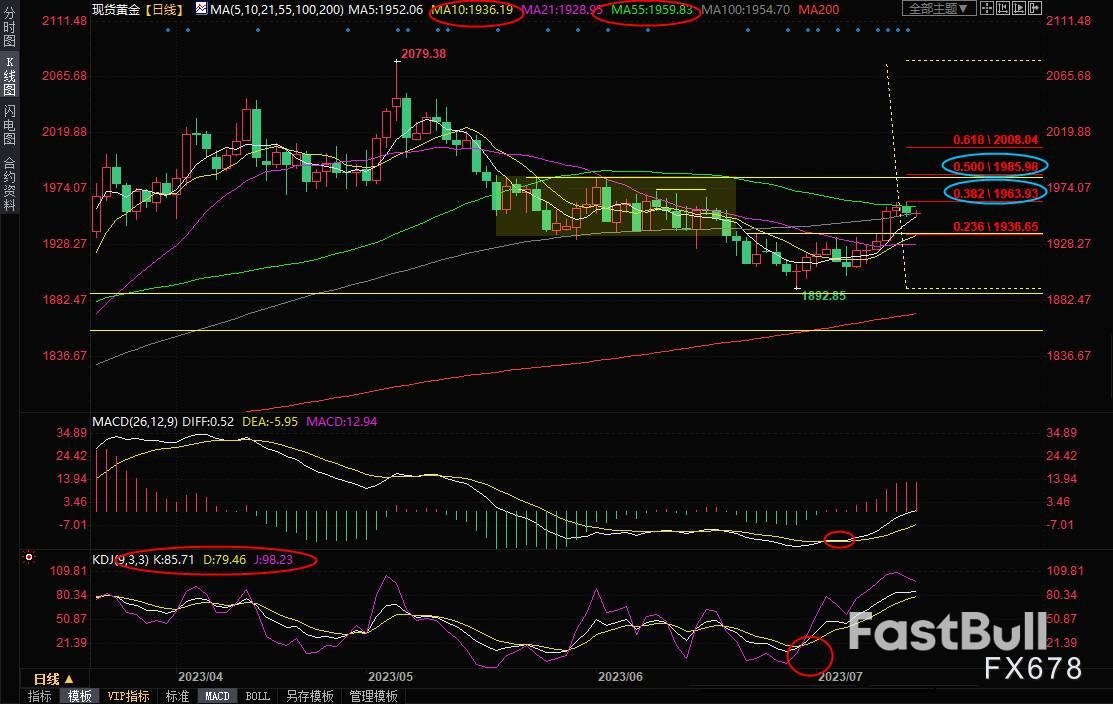Select the 指标 bottom tab

click(x=40, y=696)
